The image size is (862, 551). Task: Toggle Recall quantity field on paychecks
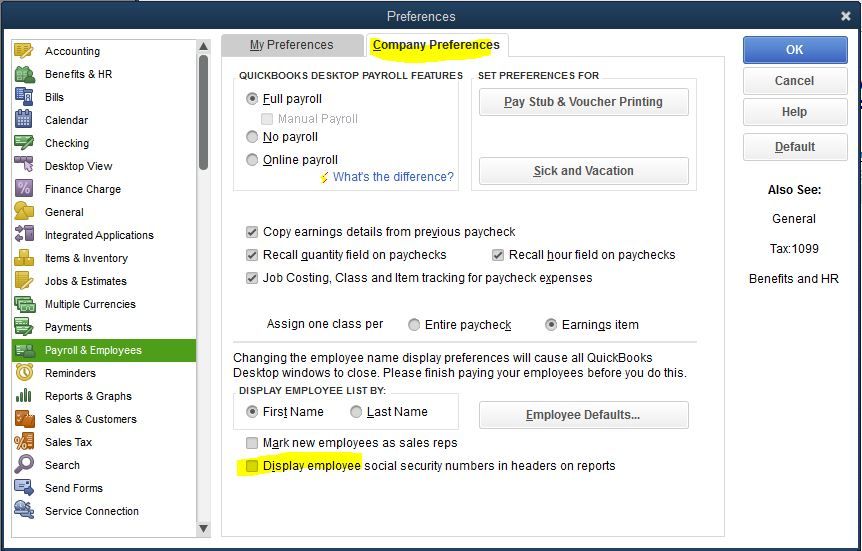pos(252,255)
